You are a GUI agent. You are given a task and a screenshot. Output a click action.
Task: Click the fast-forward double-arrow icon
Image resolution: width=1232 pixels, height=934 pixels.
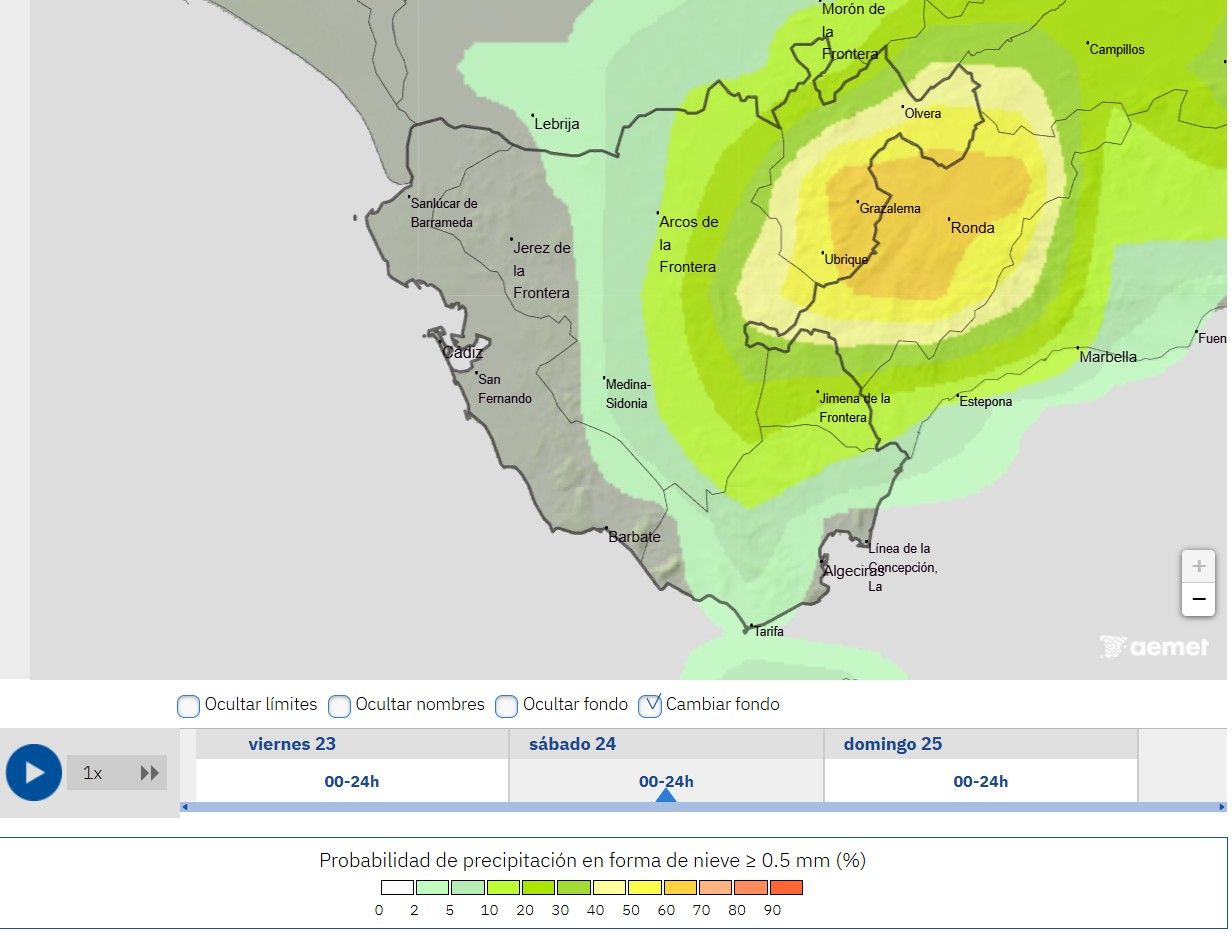coord(150,772)
